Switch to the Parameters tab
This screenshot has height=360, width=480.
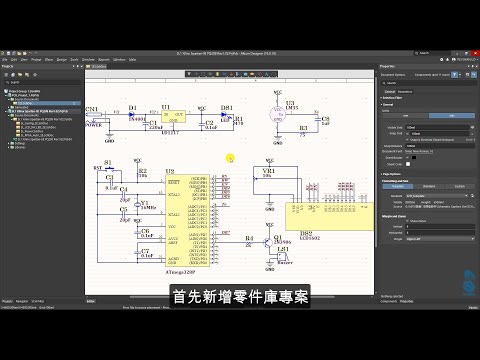[405, 92]
